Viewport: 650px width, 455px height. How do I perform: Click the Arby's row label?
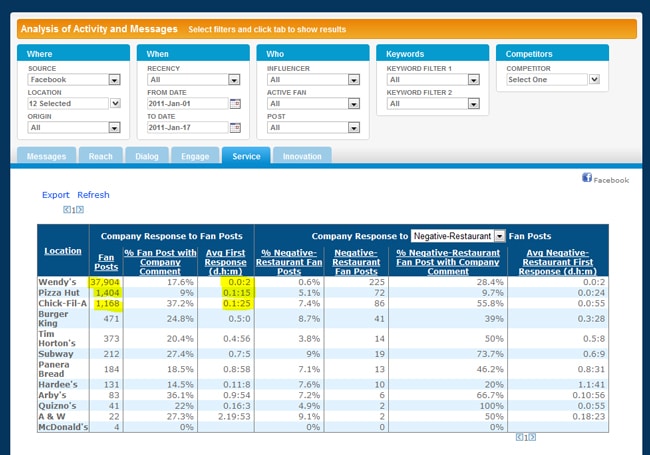52,395
